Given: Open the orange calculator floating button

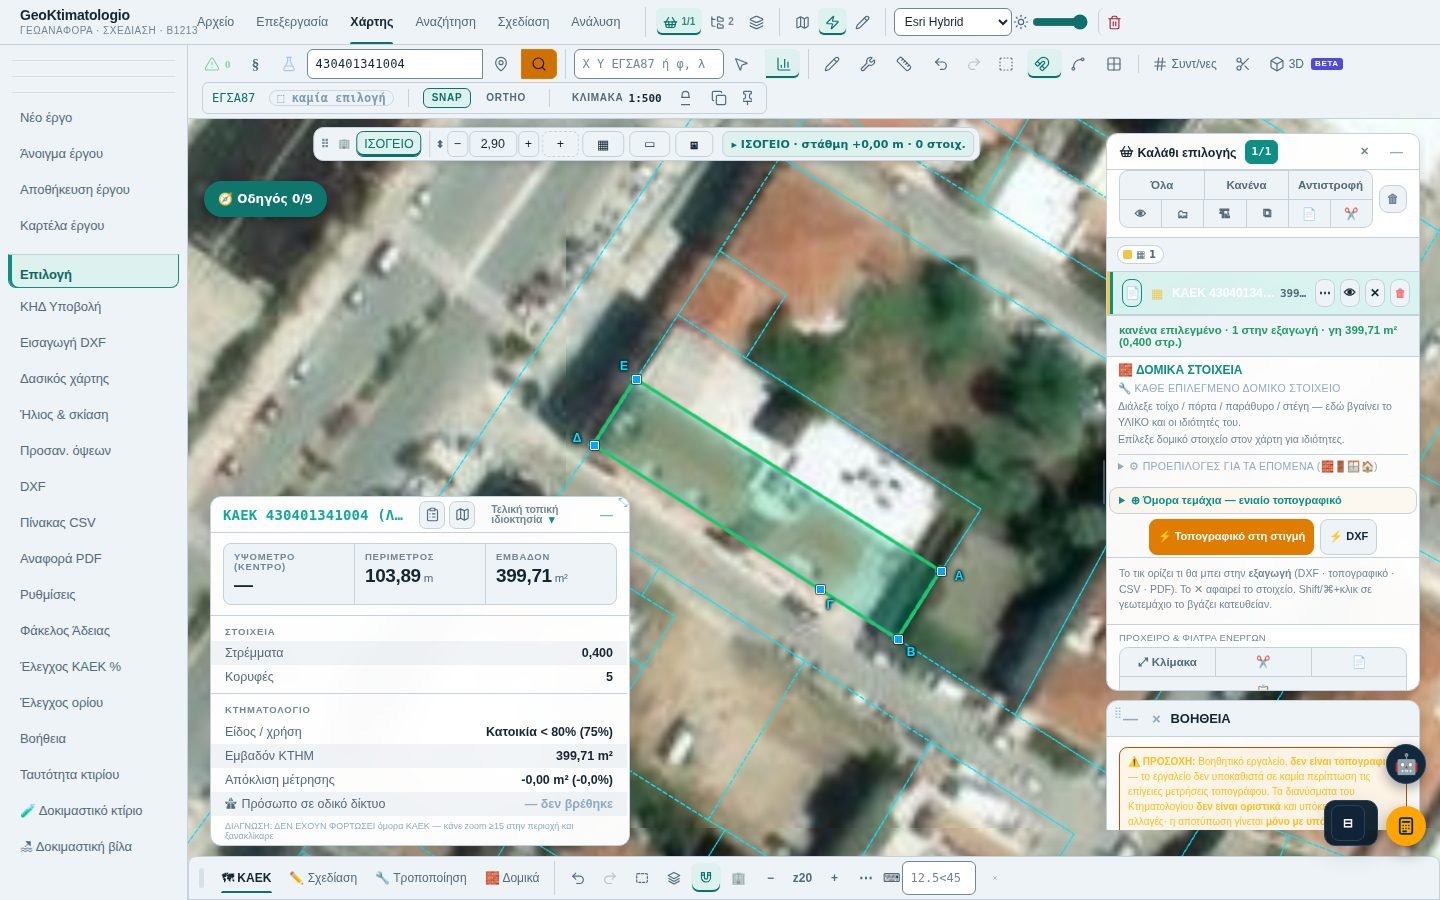Looking at the screenshot, I should click(1406, 826).
